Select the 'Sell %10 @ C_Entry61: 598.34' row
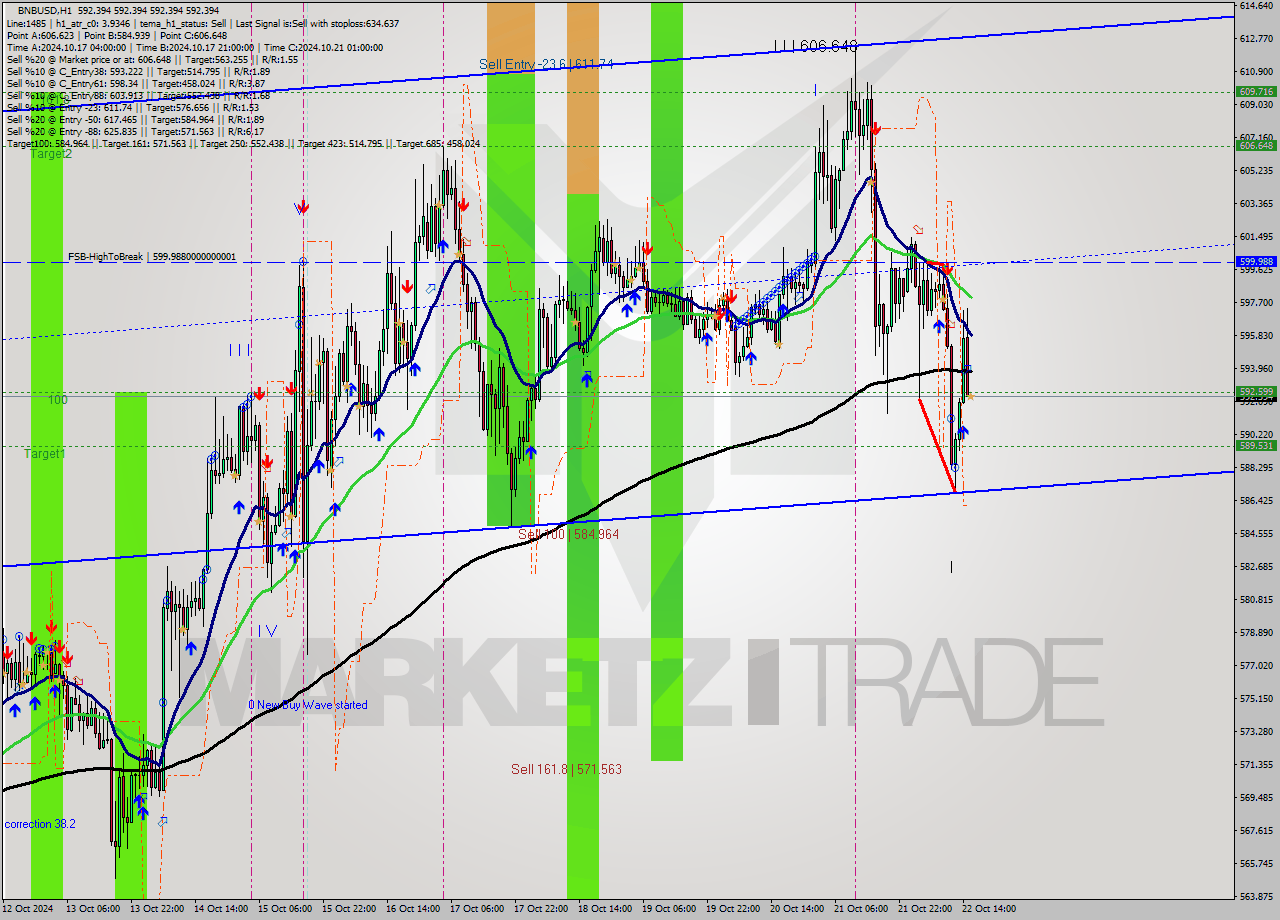 (x=136, y=83)
